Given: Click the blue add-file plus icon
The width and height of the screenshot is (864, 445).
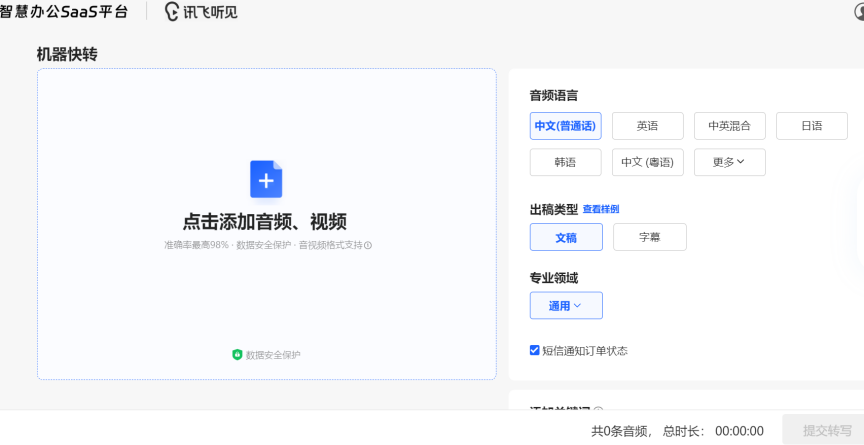Looking at the screenshot, I should coord(266,180).
